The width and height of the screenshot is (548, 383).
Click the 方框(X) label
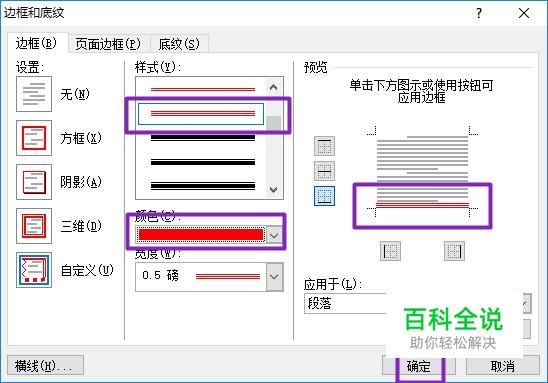pos(81,138)
